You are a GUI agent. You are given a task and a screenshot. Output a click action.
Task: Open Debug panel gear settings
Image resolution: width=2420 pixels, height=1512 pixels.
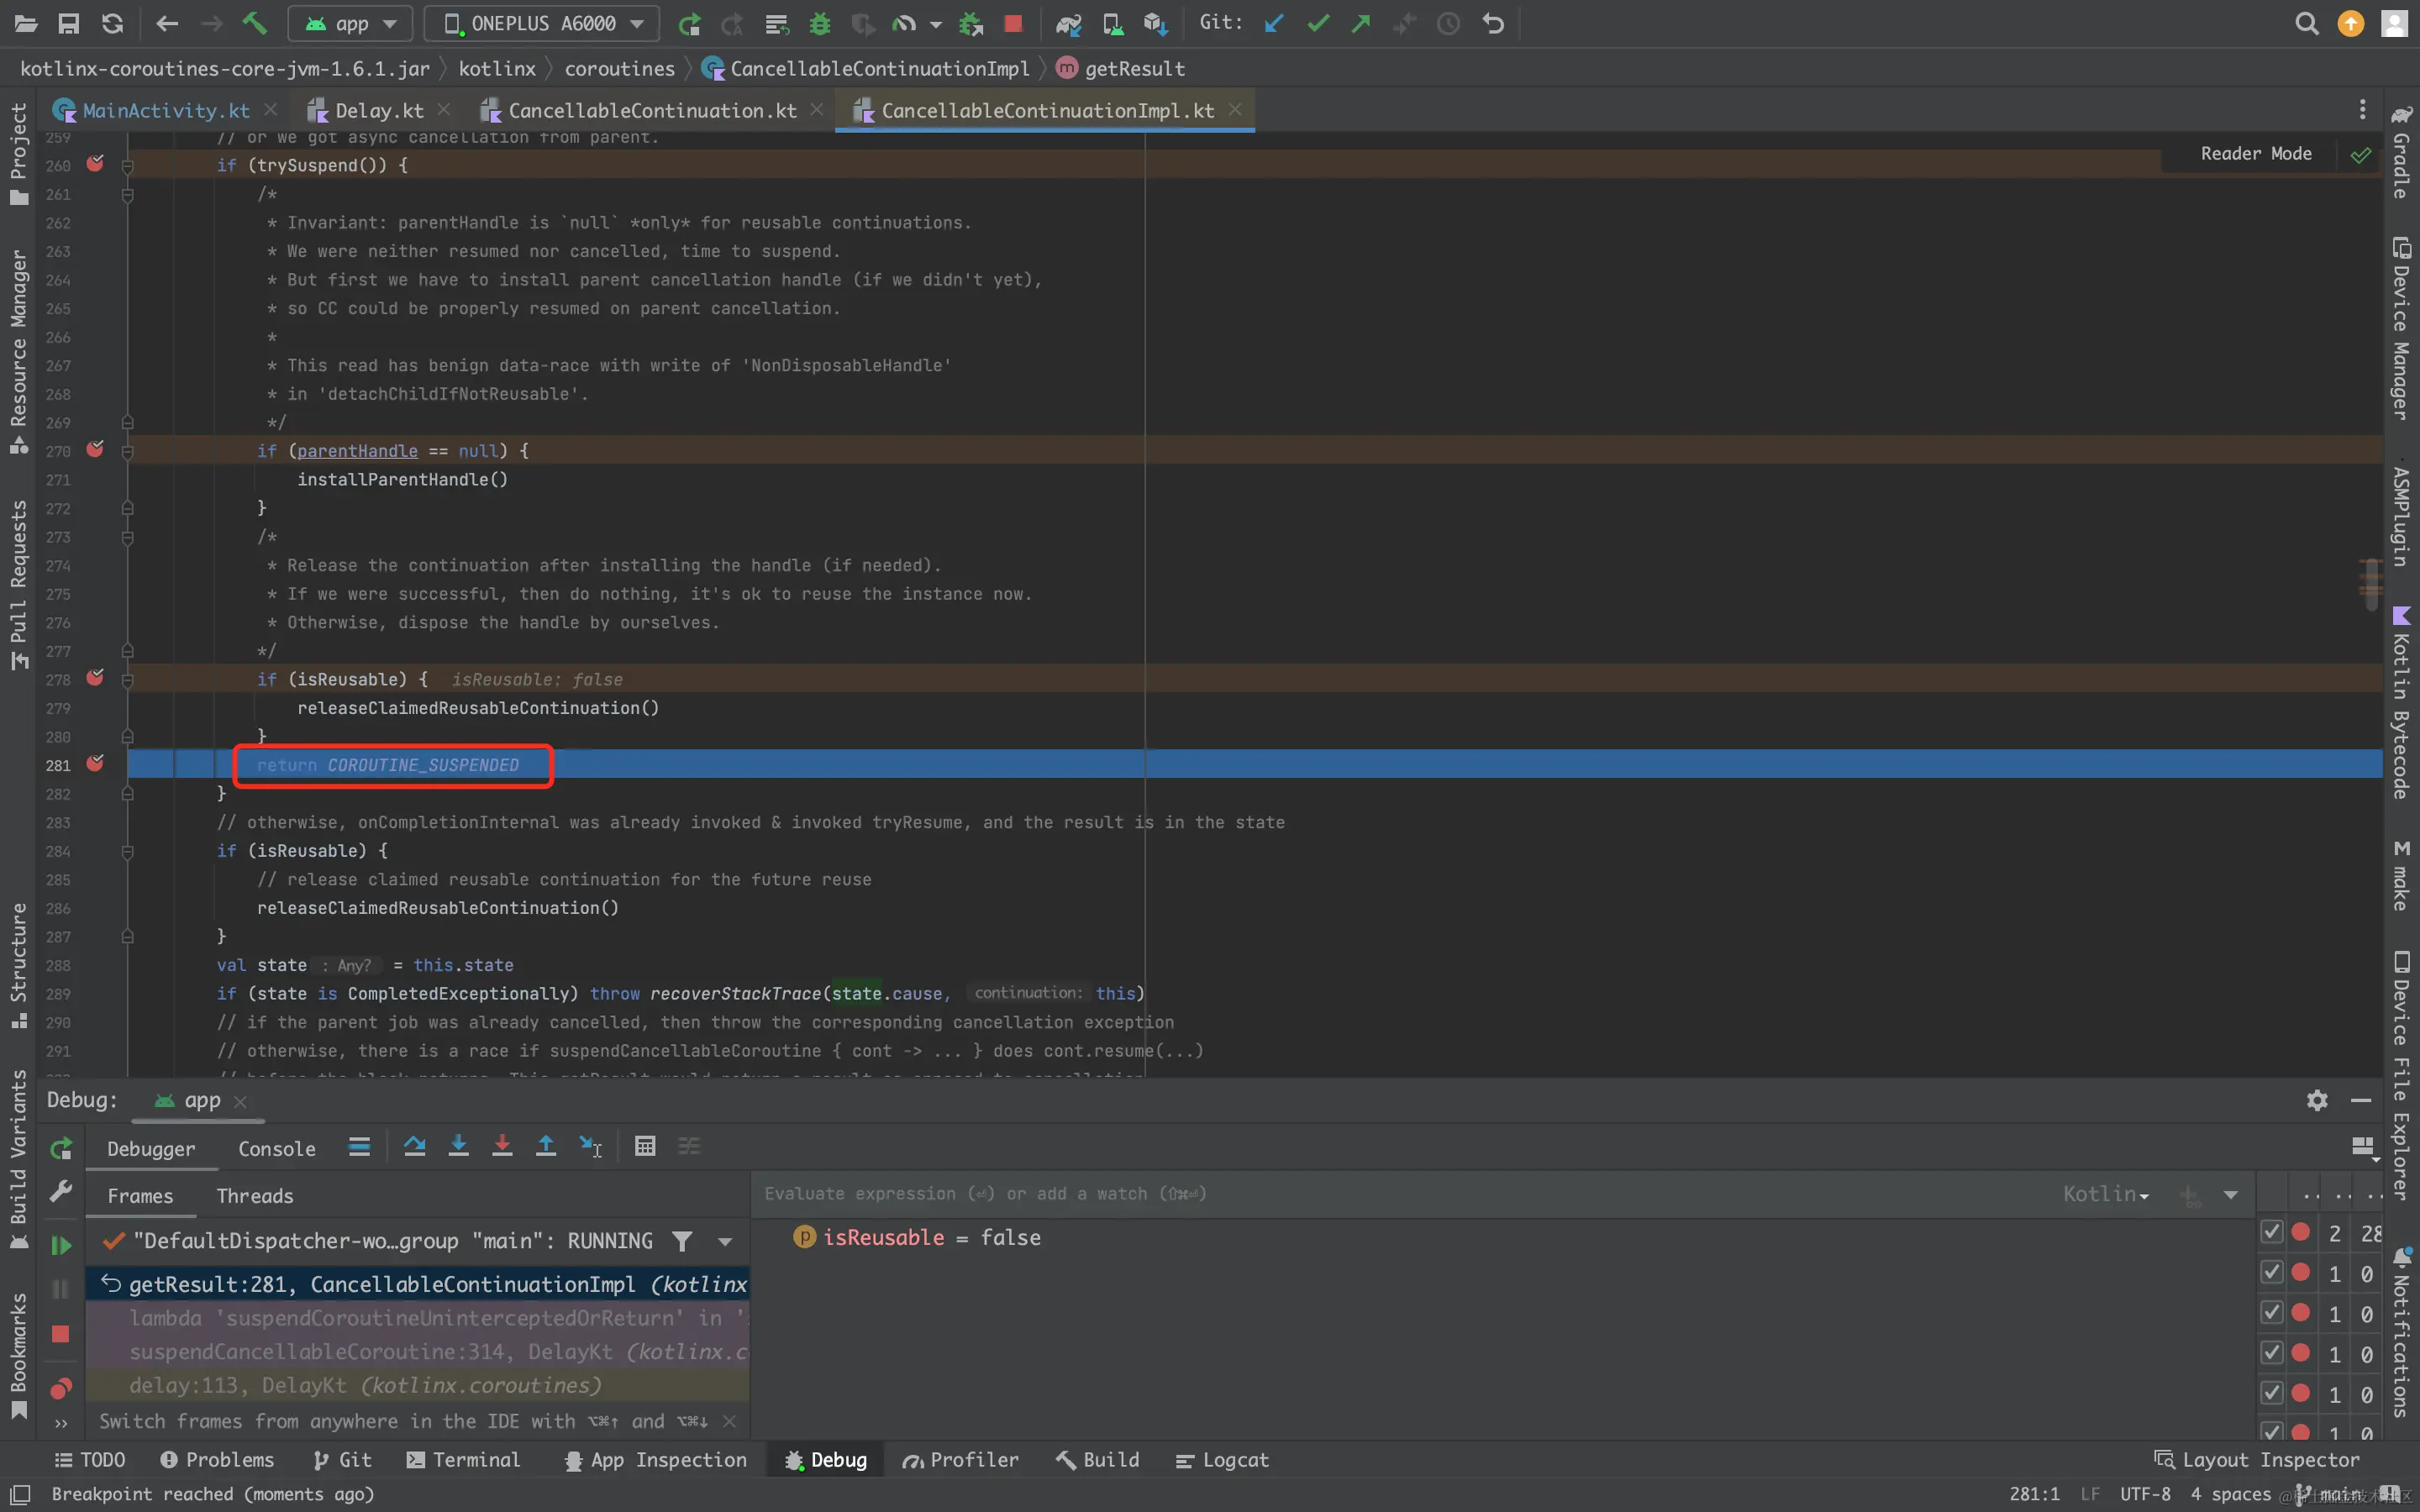pos(2317,1100)
